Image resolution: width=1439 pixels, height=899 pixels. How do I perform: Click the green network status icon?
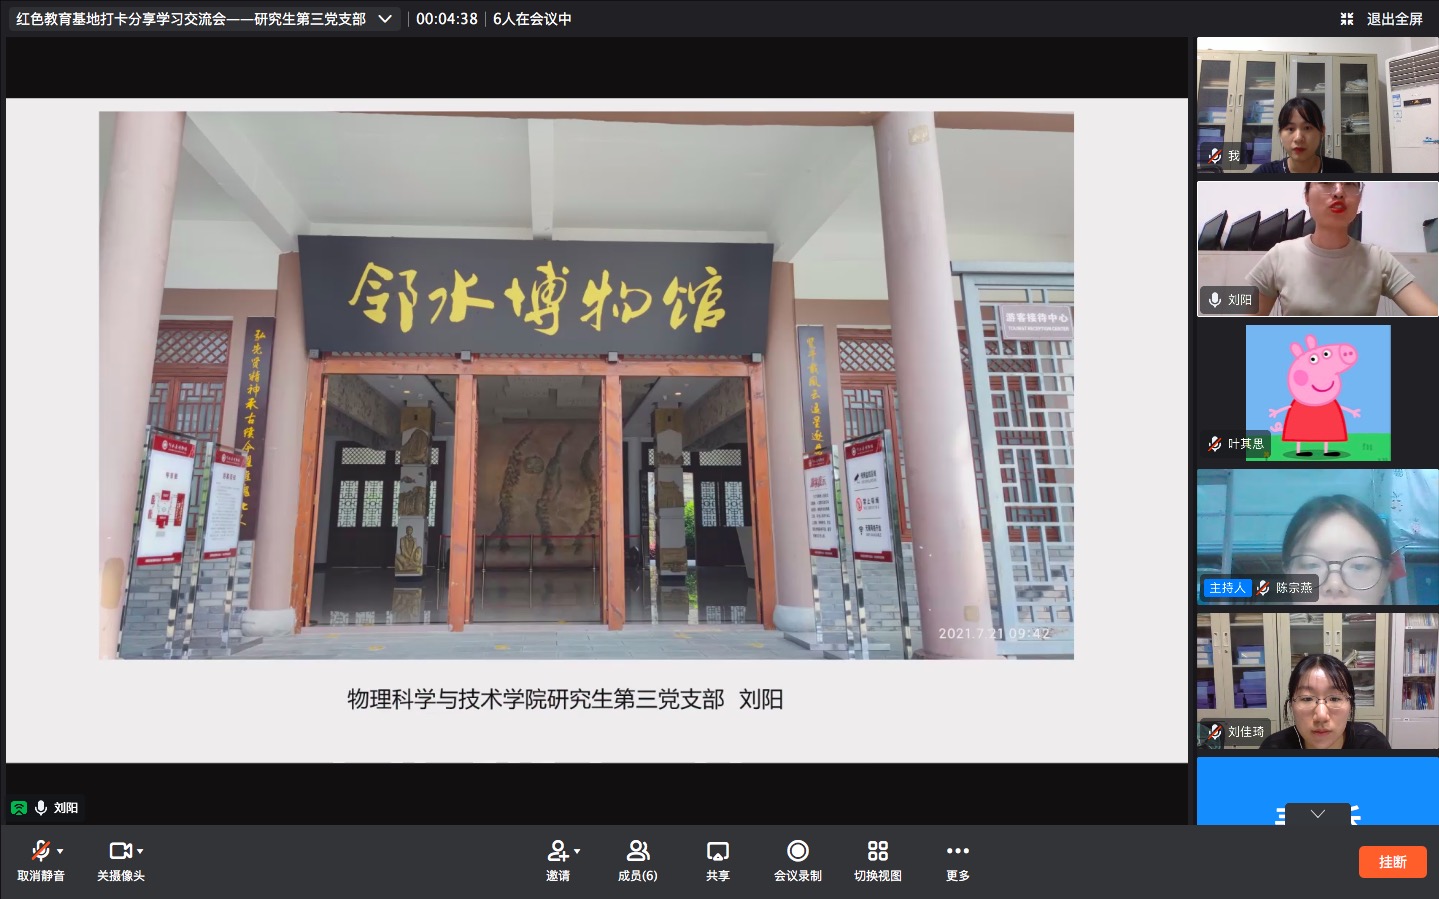click(x=19, y=808)
